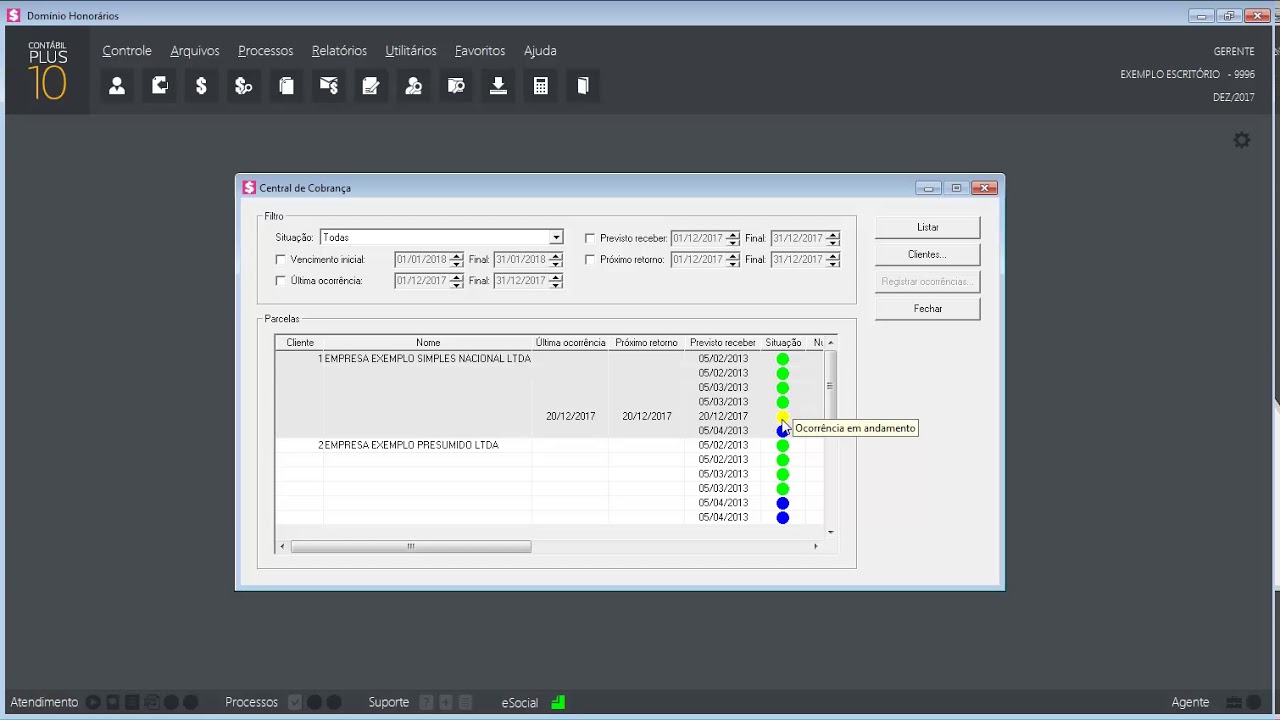Click the blue status dot in the last row
This screenshot has width=1280, height=720.
pos(783,518)
